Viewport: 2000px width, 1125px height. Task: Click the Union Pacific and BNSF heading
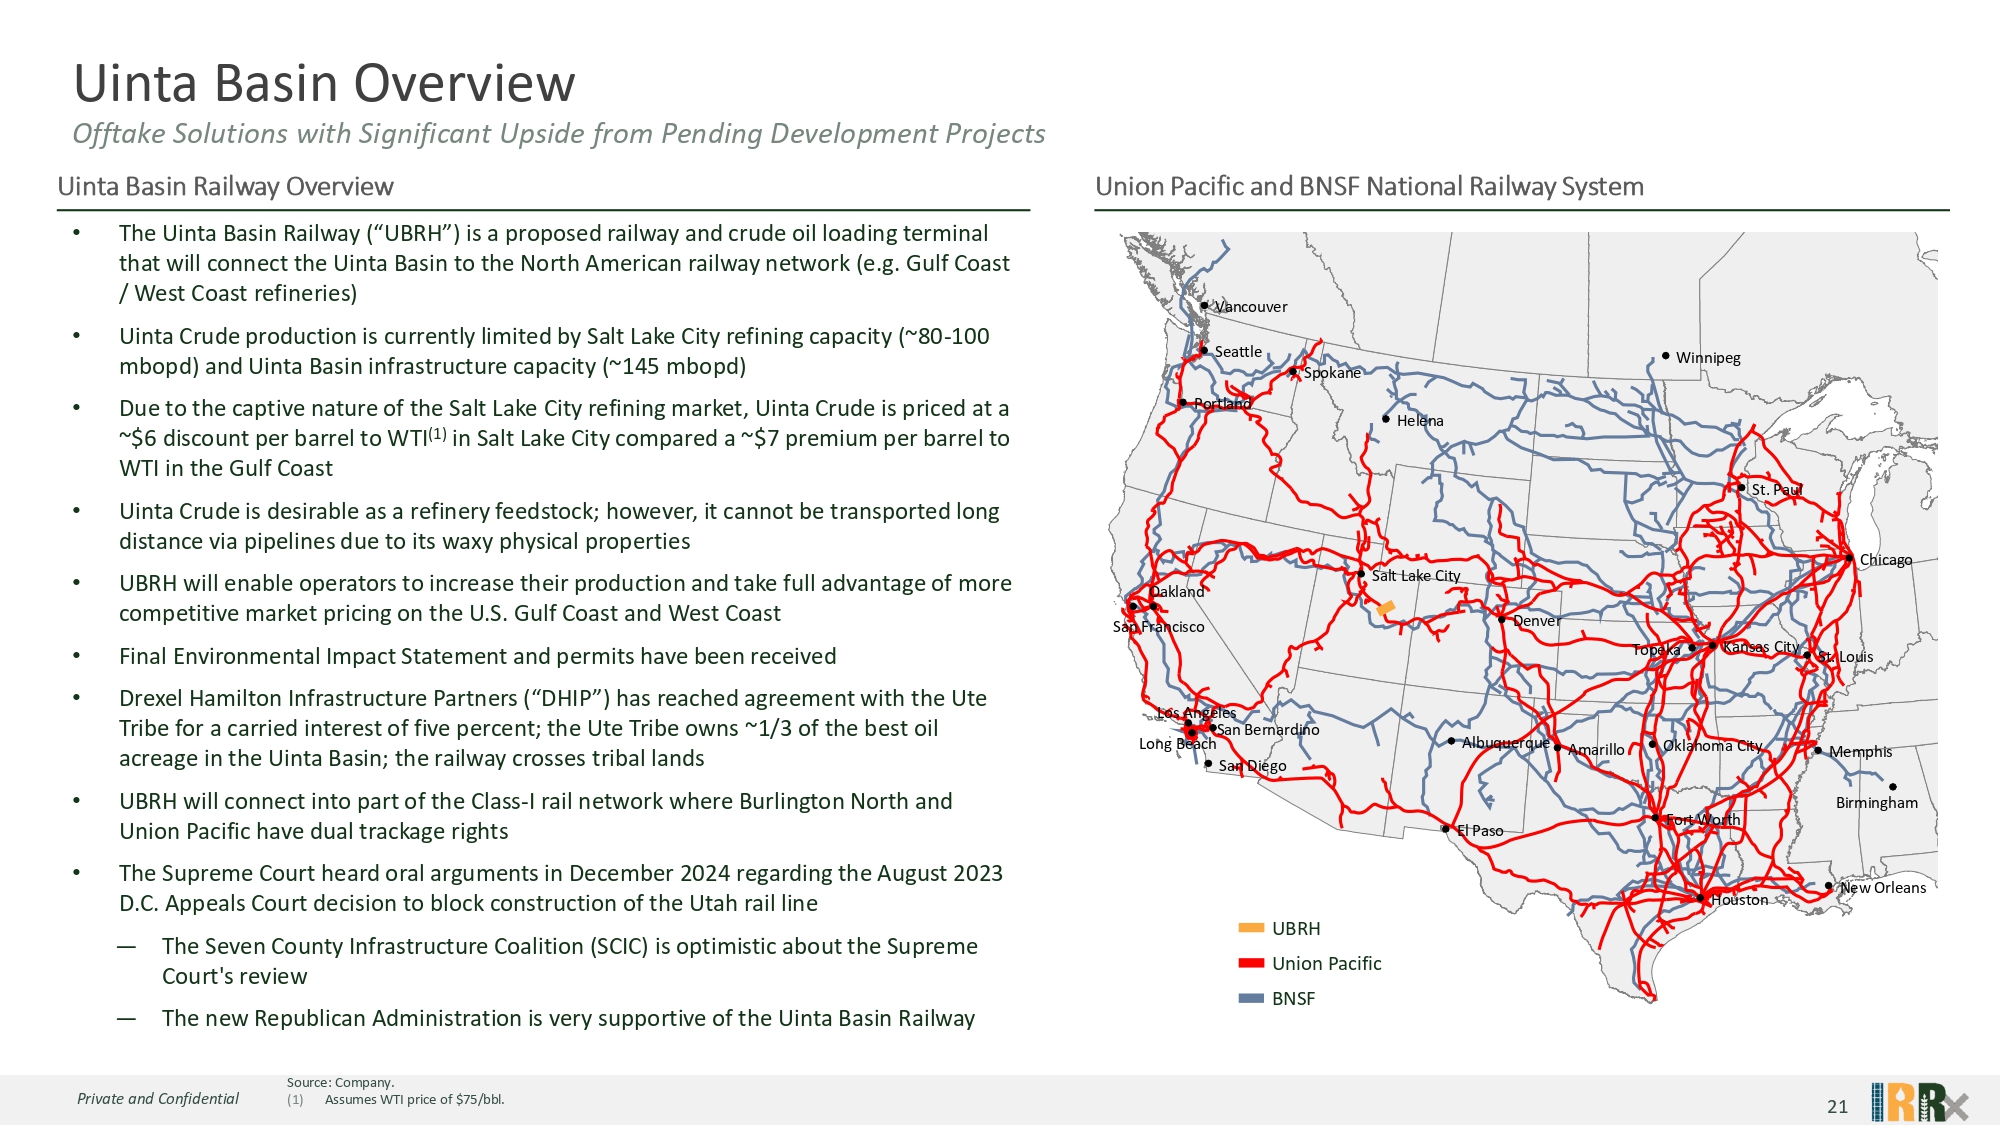tap(1369, 187)
